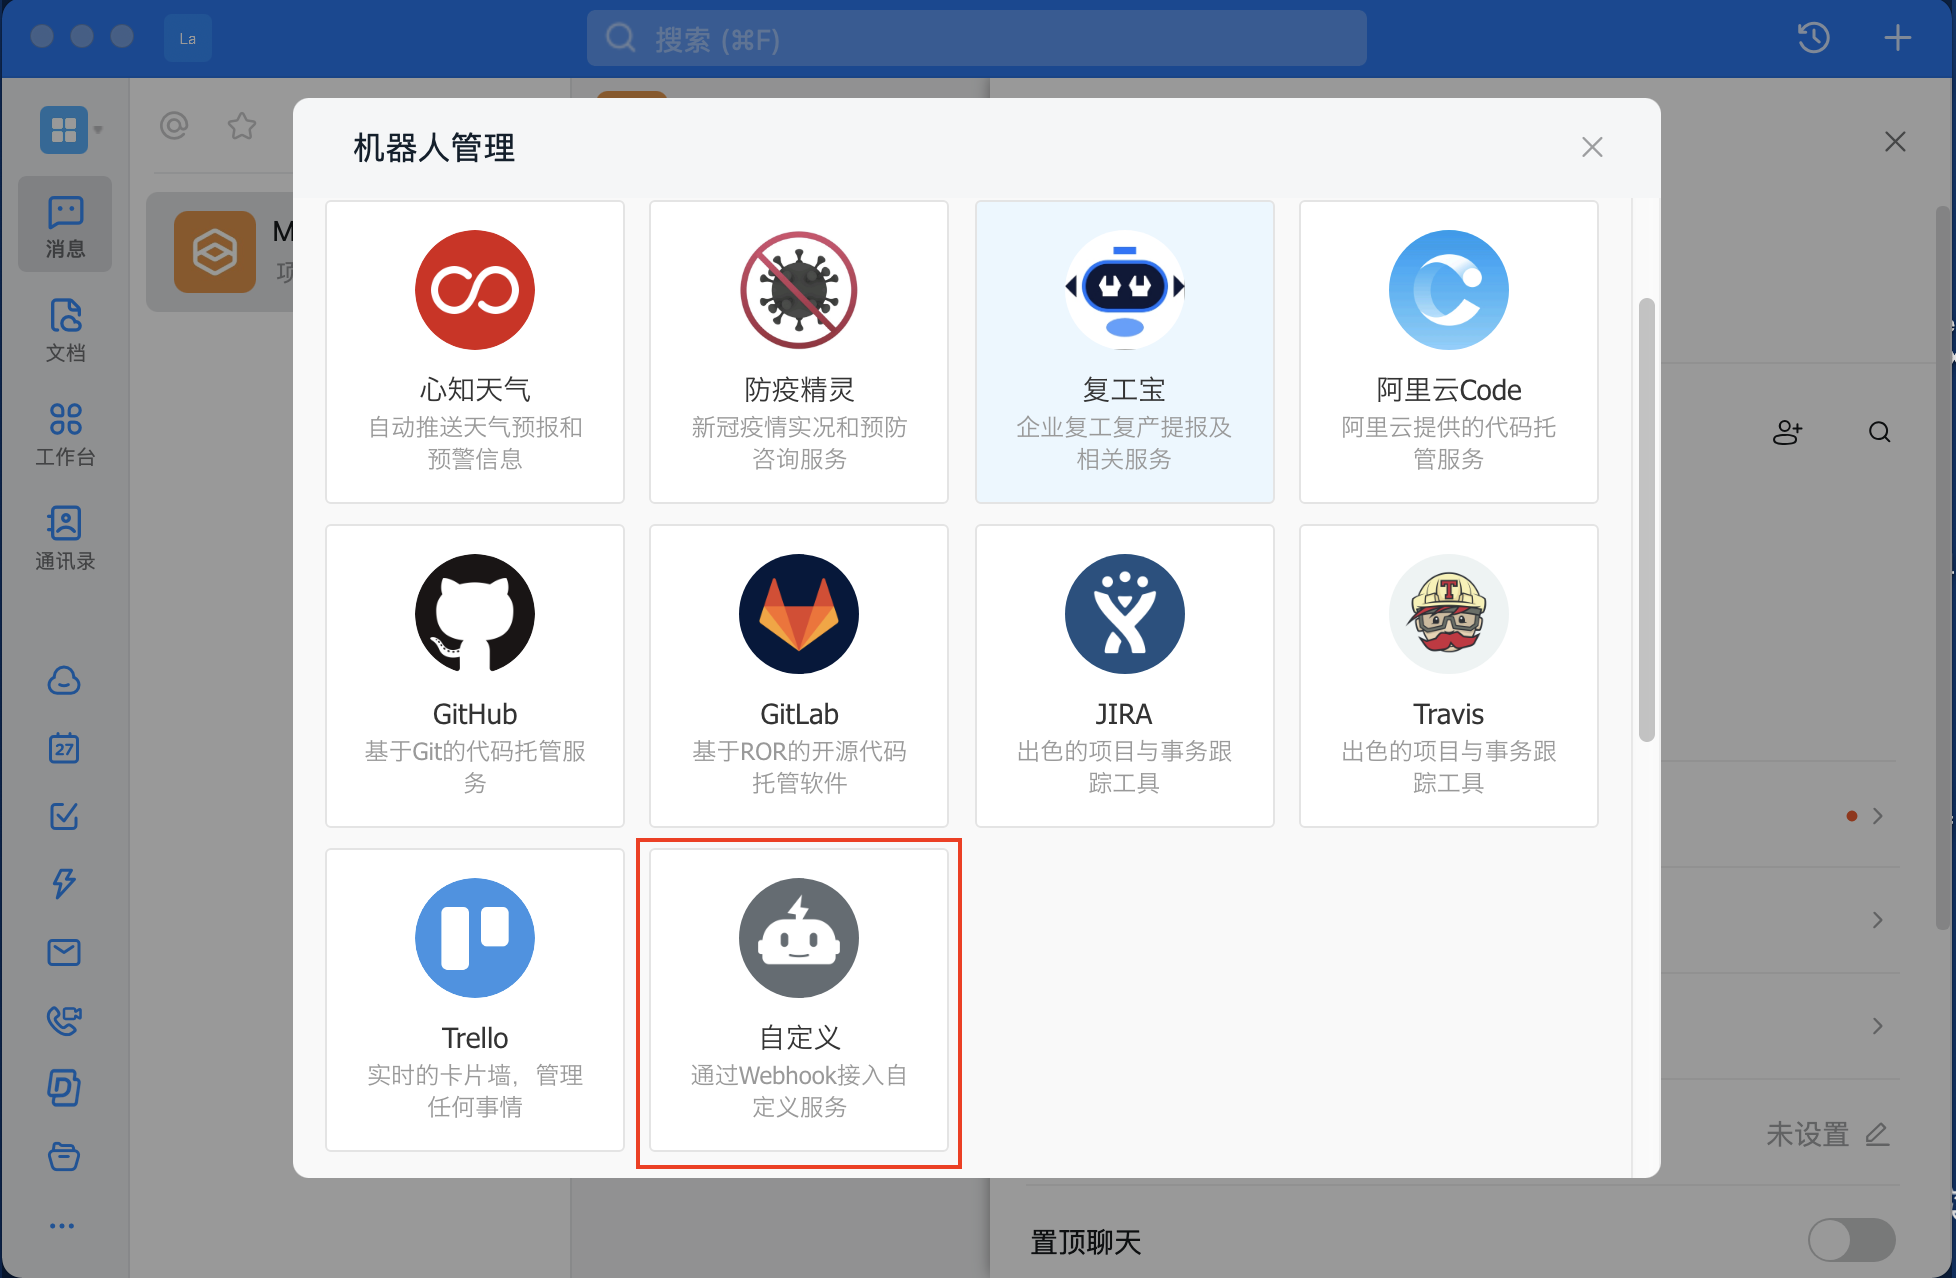Click the search field 搜索
Screen dimensions: 1956x1278
click(x=976, y=39)
